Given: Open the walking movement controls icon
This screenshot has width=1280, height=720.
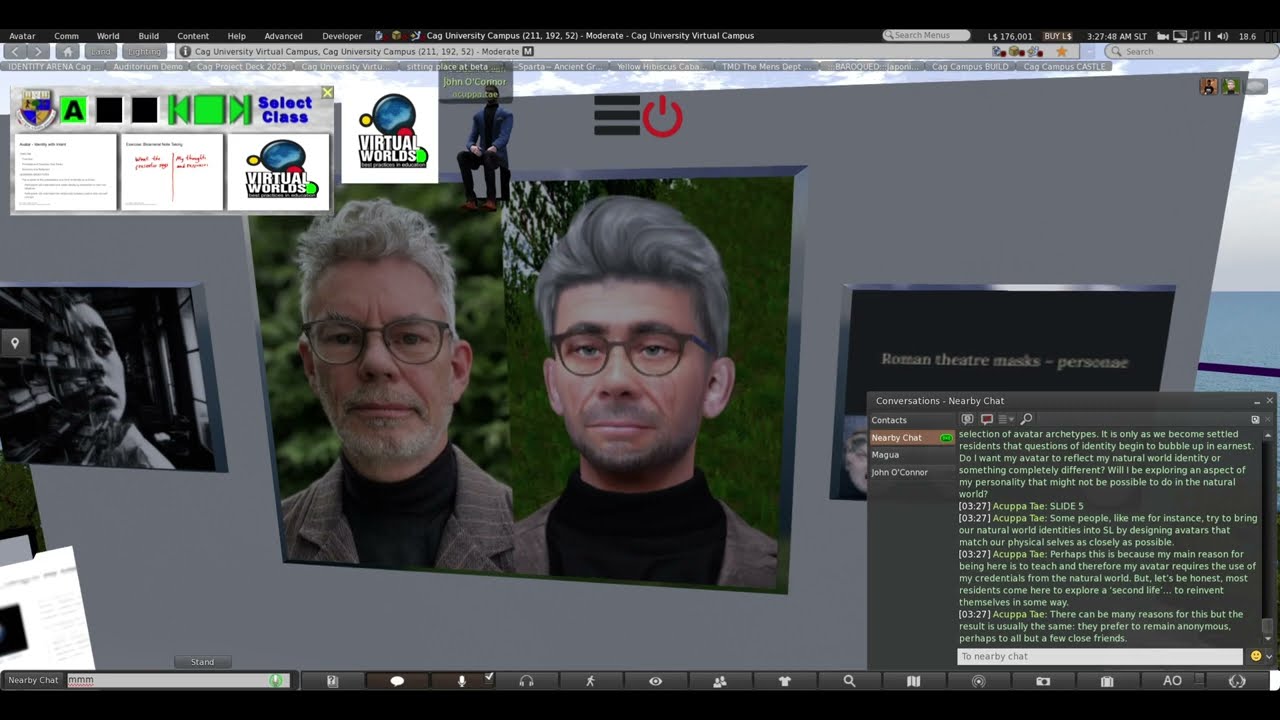Looking at the screenshot, I should point(590,681).
